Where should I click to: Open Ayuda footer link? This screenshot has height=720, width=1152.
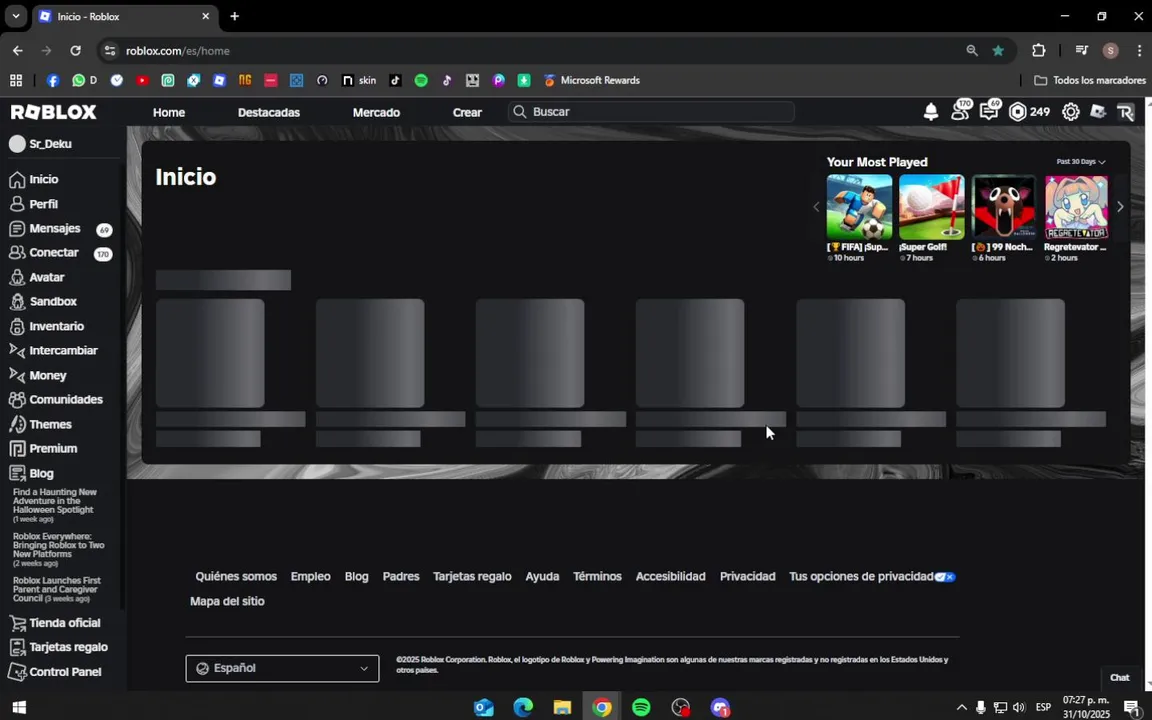coord(542,577)
